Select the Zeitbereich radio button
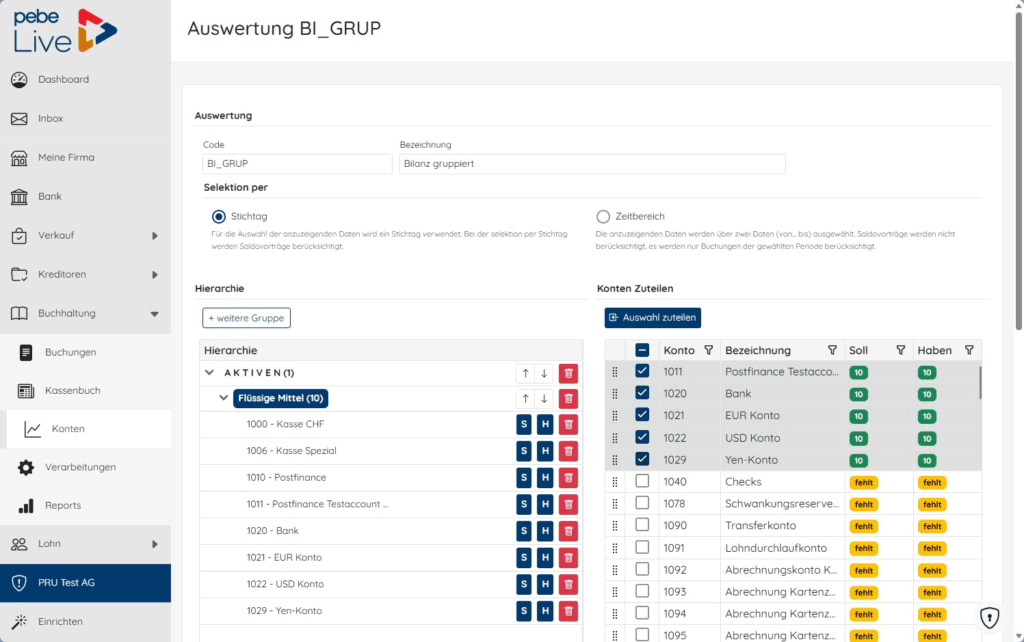Screen dimensions: 1024x642 [603, 216]
